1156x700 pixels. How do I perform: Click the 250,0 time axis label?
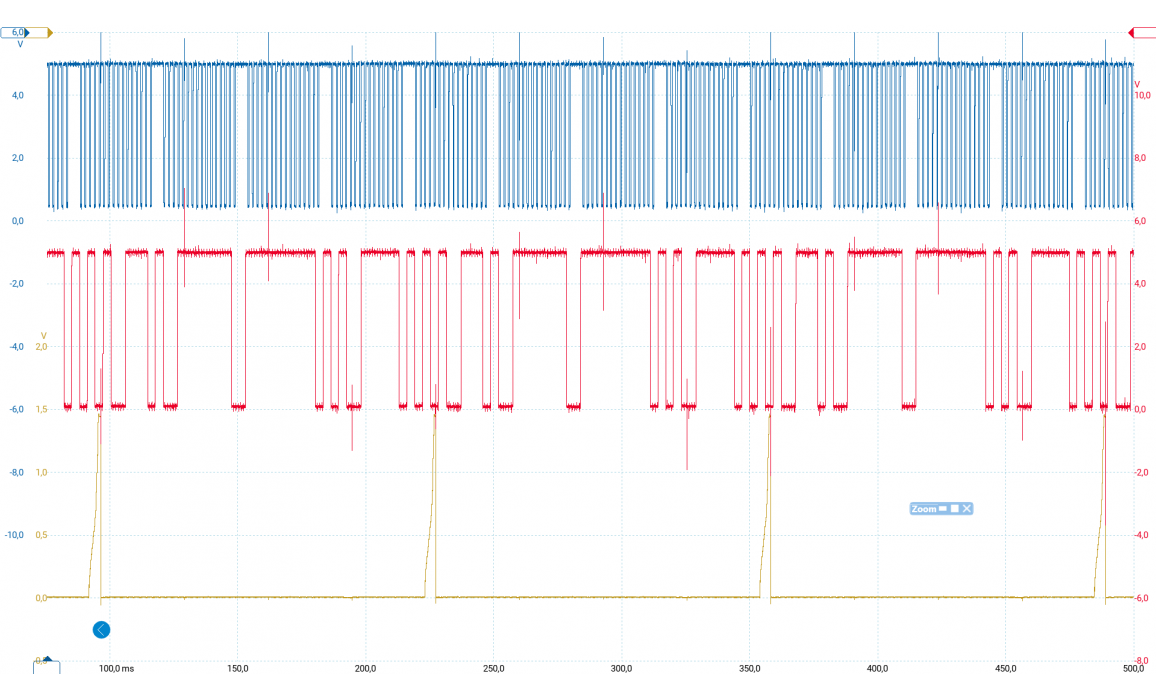click(493, 668)
